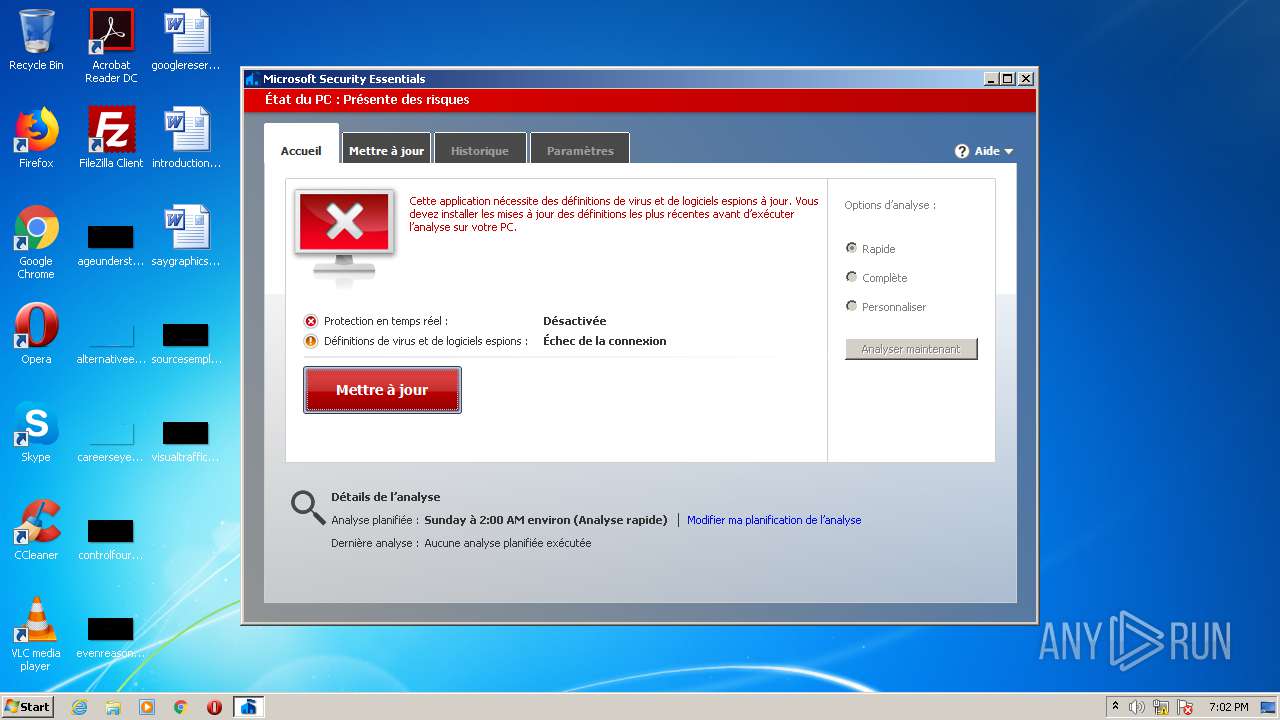Click the Chrome icon in taskbar

click(x=181, y=707)
